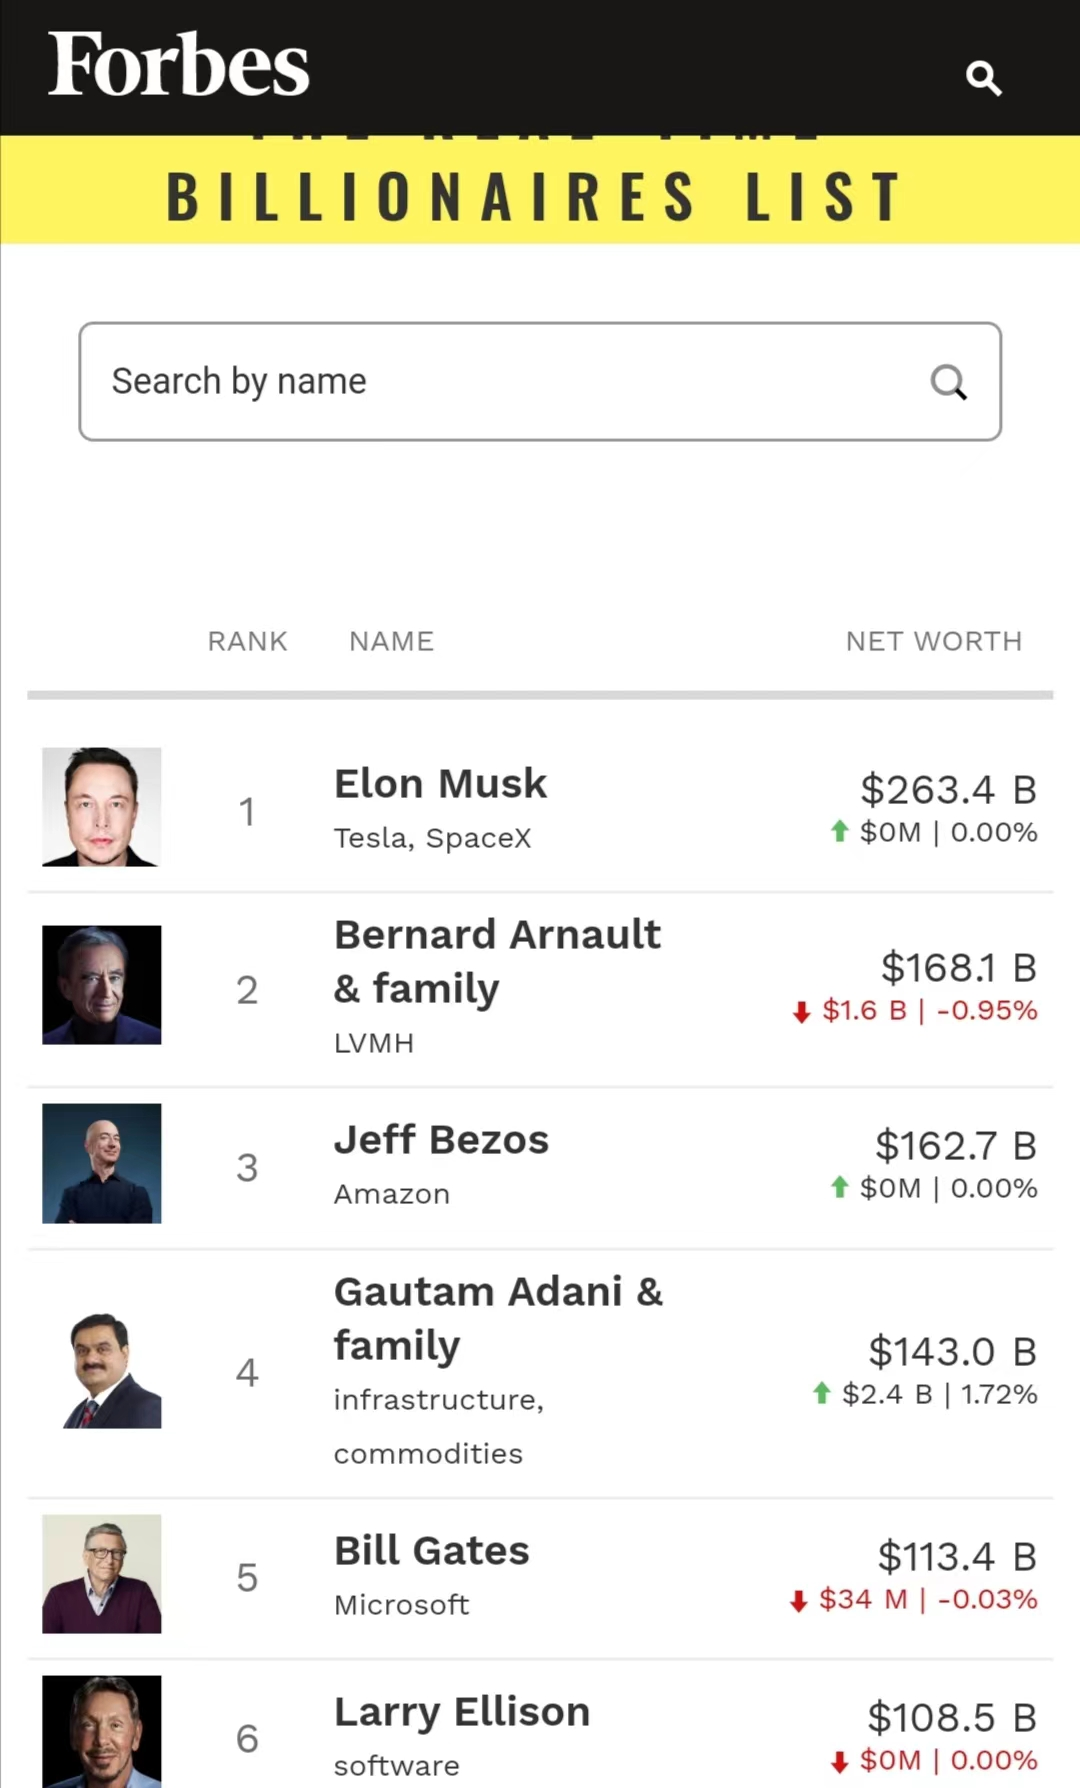Sort by the NET WORTH column header
Viewport: 1080px width, 1788px height.
[933, 641]
